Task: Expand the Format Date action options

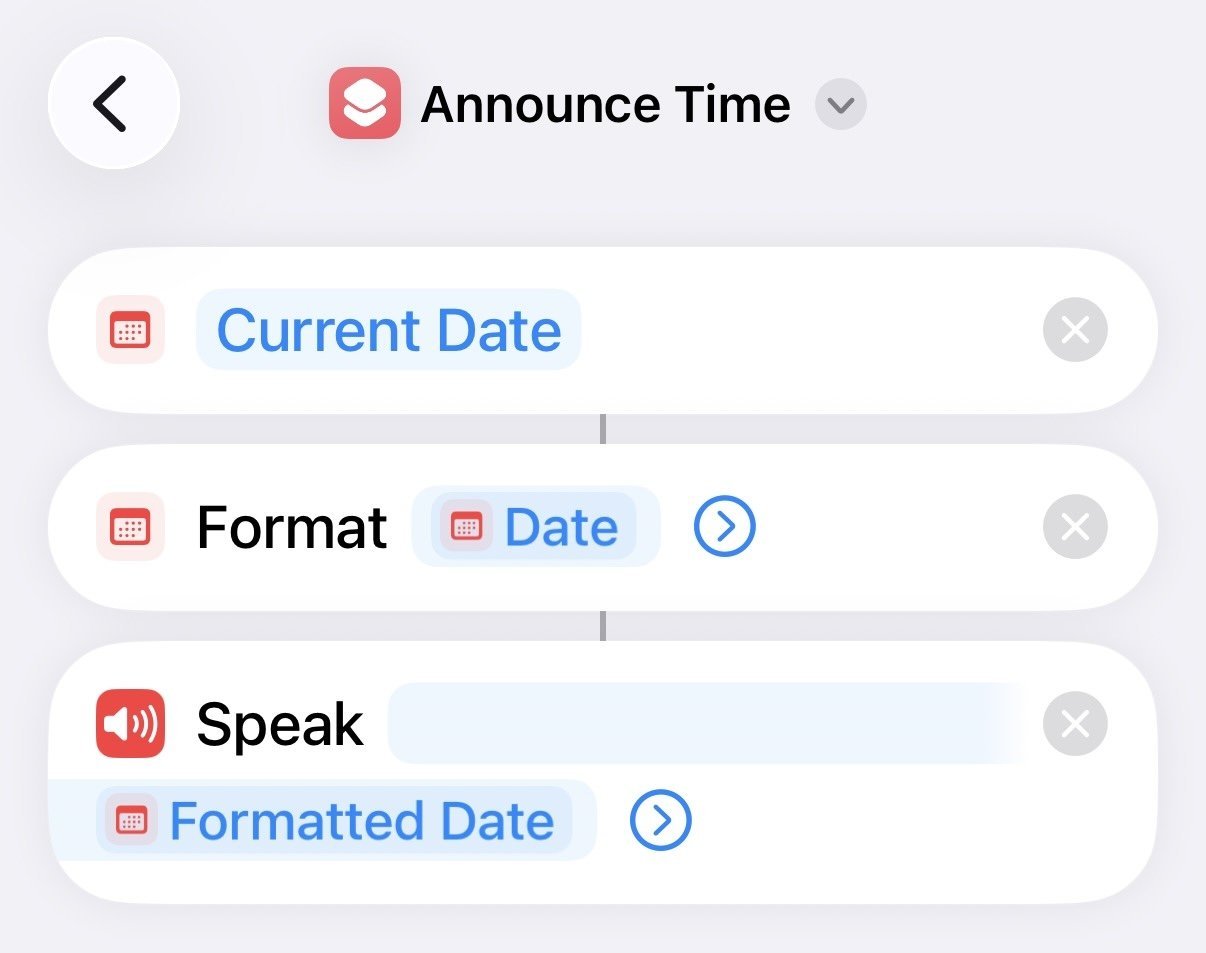Action: (725, 527)
